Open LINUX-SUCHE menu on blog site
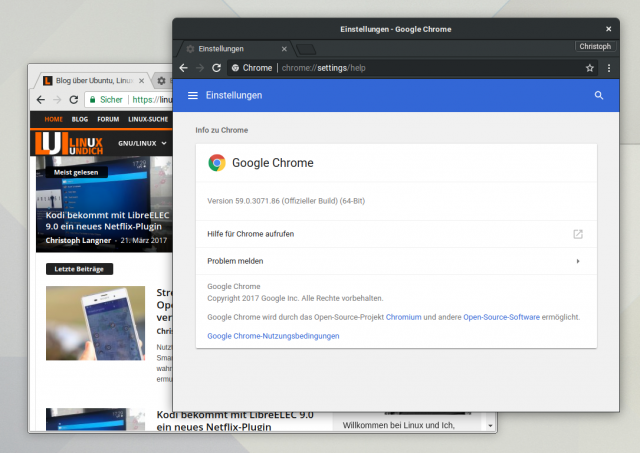The width and height of the screenshot is (640, 453). pyautogui.click(x=148, y=119)
